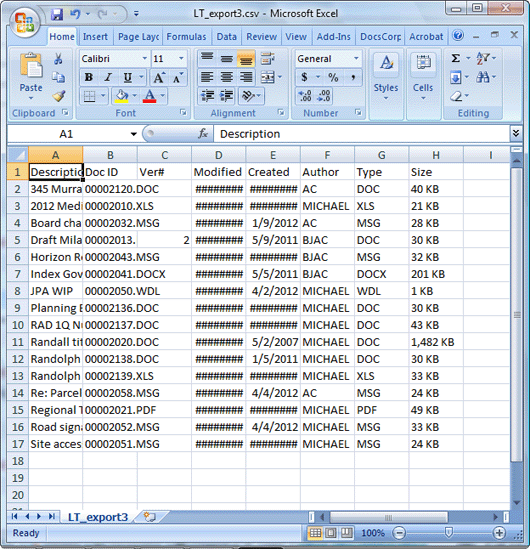The height and width of the screenshot is (549, 530).
Task: Select the LT_export3 sheet tab
Action: point(98,517)
